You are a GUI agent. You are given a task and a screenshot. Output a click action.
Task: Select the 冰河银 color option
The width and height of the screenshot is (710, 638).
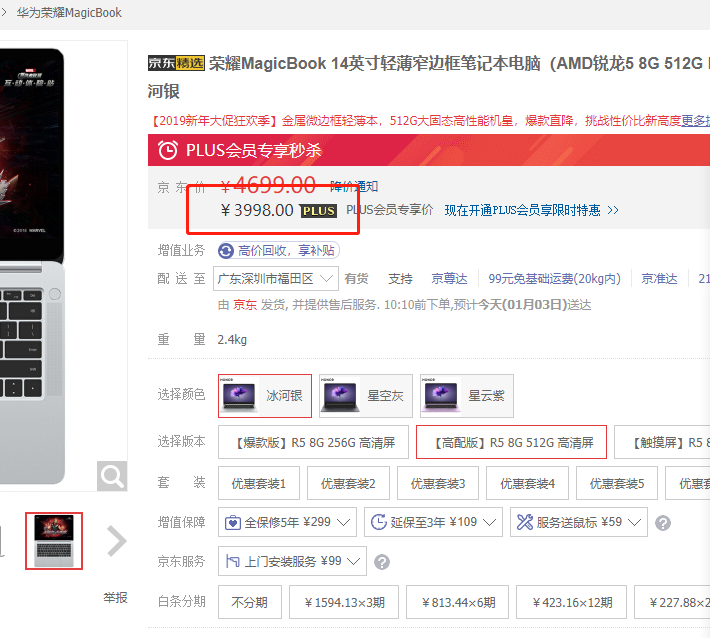point(265,396)
